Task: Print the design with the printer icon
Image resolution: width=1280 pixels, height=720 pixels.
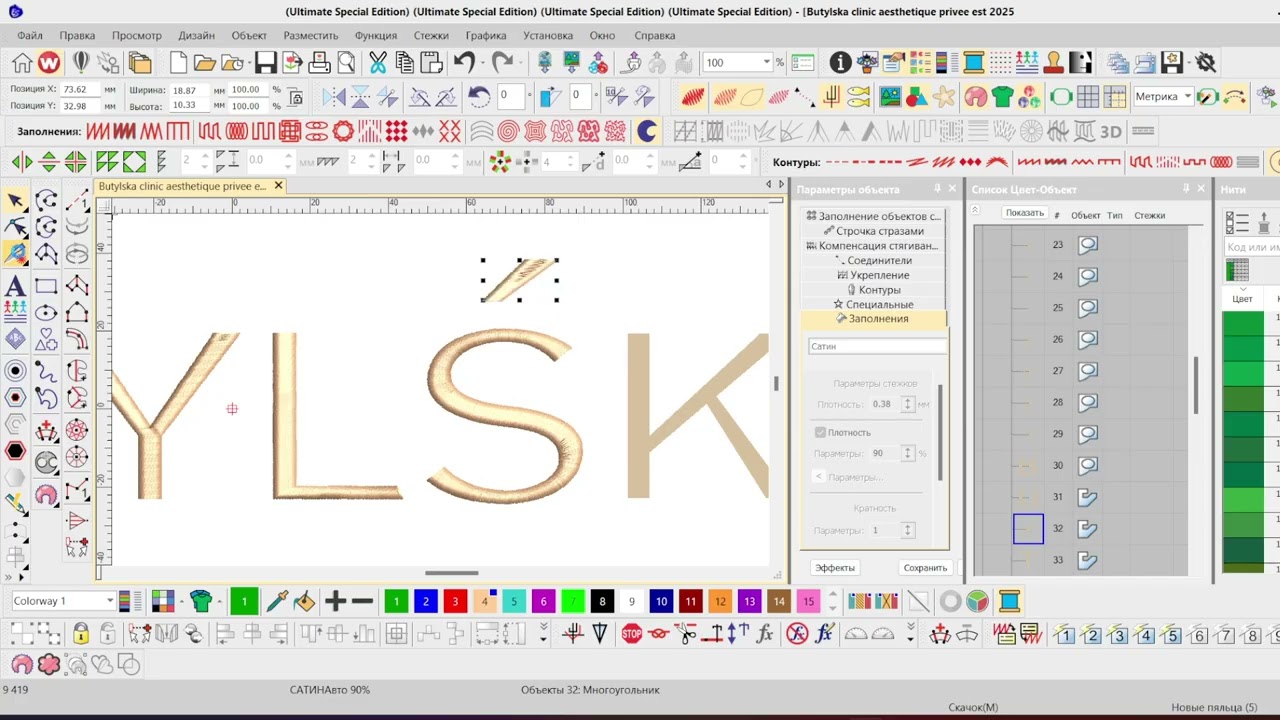Action: point(319,63)
